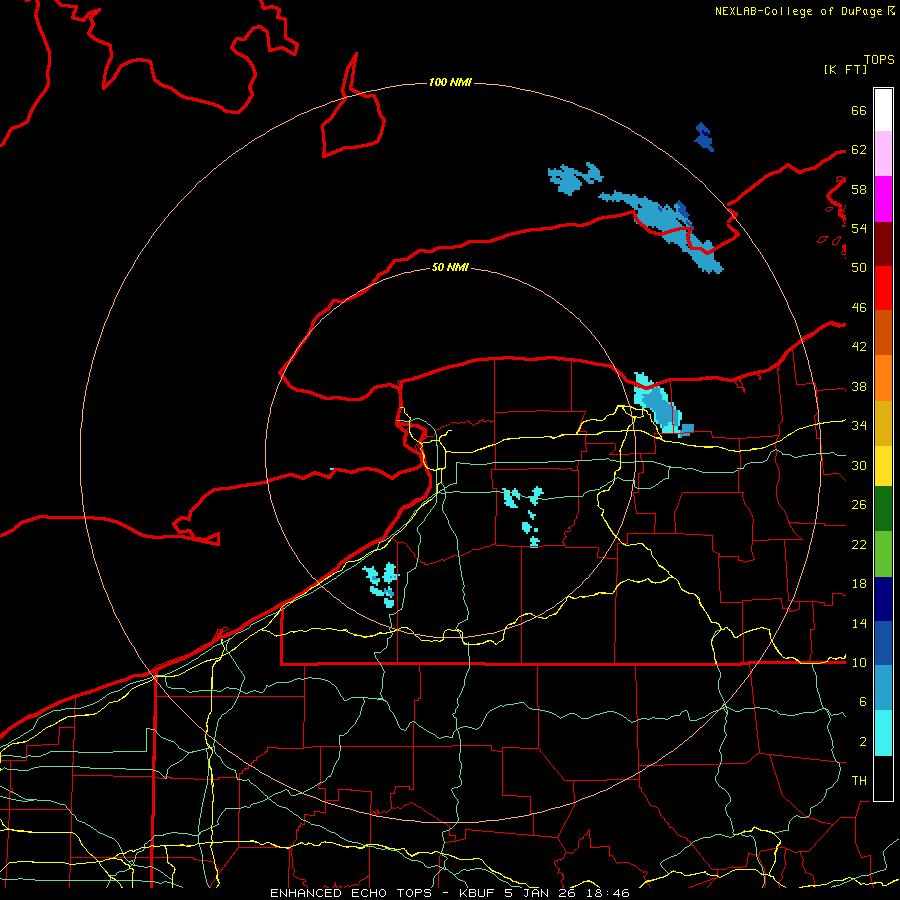
Task: Click the '6' legend value
Action: (862, 702)
